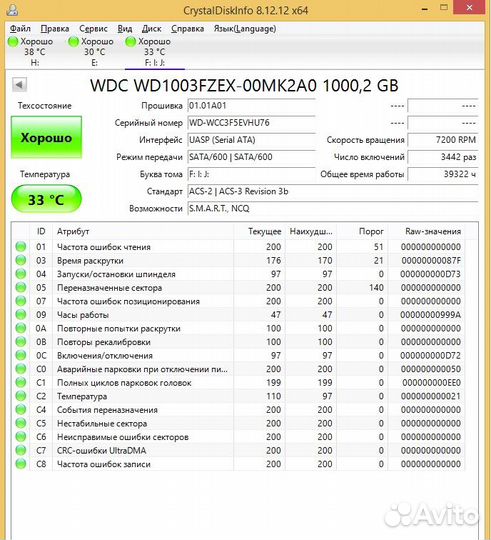The image size is (491, 540).
Task: Click the Атрибут column header
Action: point(143,231)
